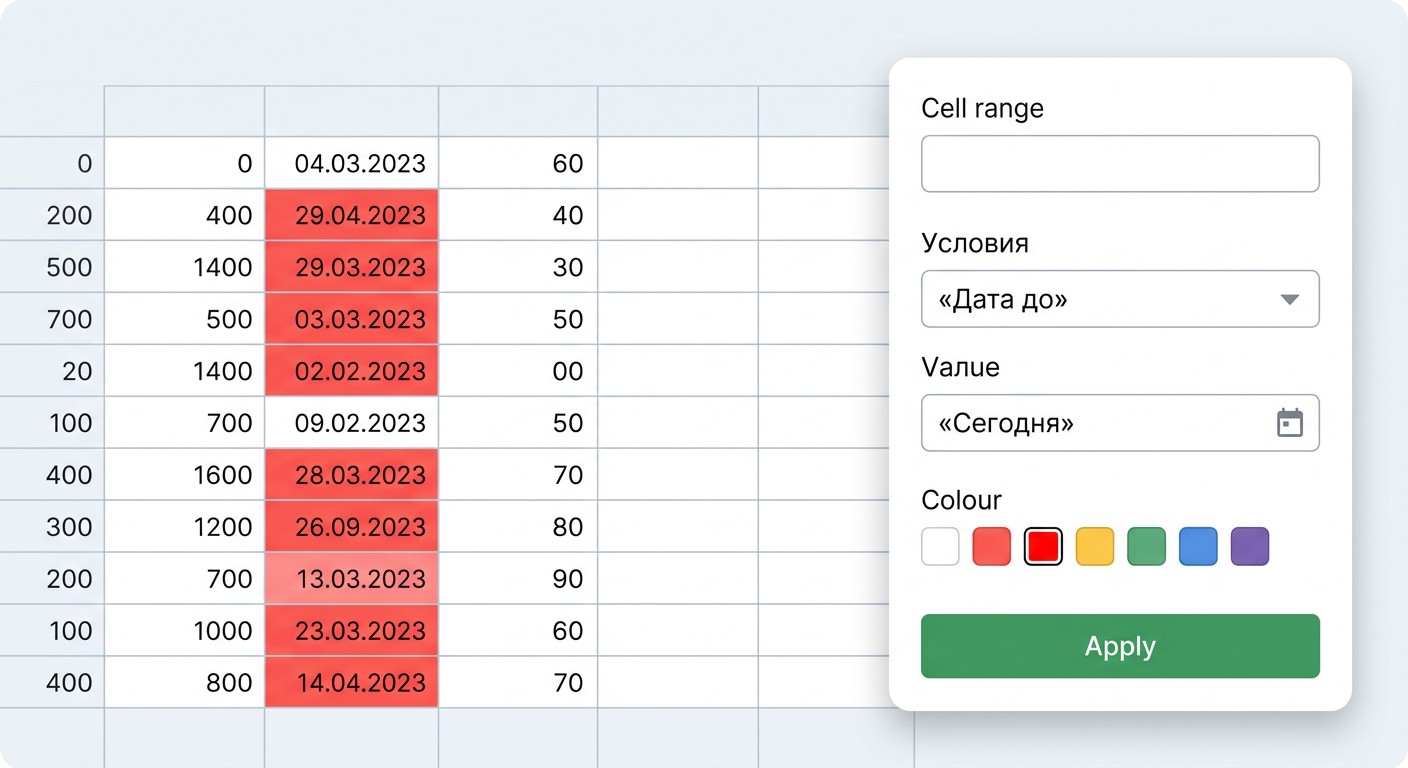The image size is (1408, 768).
Task: Open the Условия condition combo box
Action: click(x=1120, y=299)
